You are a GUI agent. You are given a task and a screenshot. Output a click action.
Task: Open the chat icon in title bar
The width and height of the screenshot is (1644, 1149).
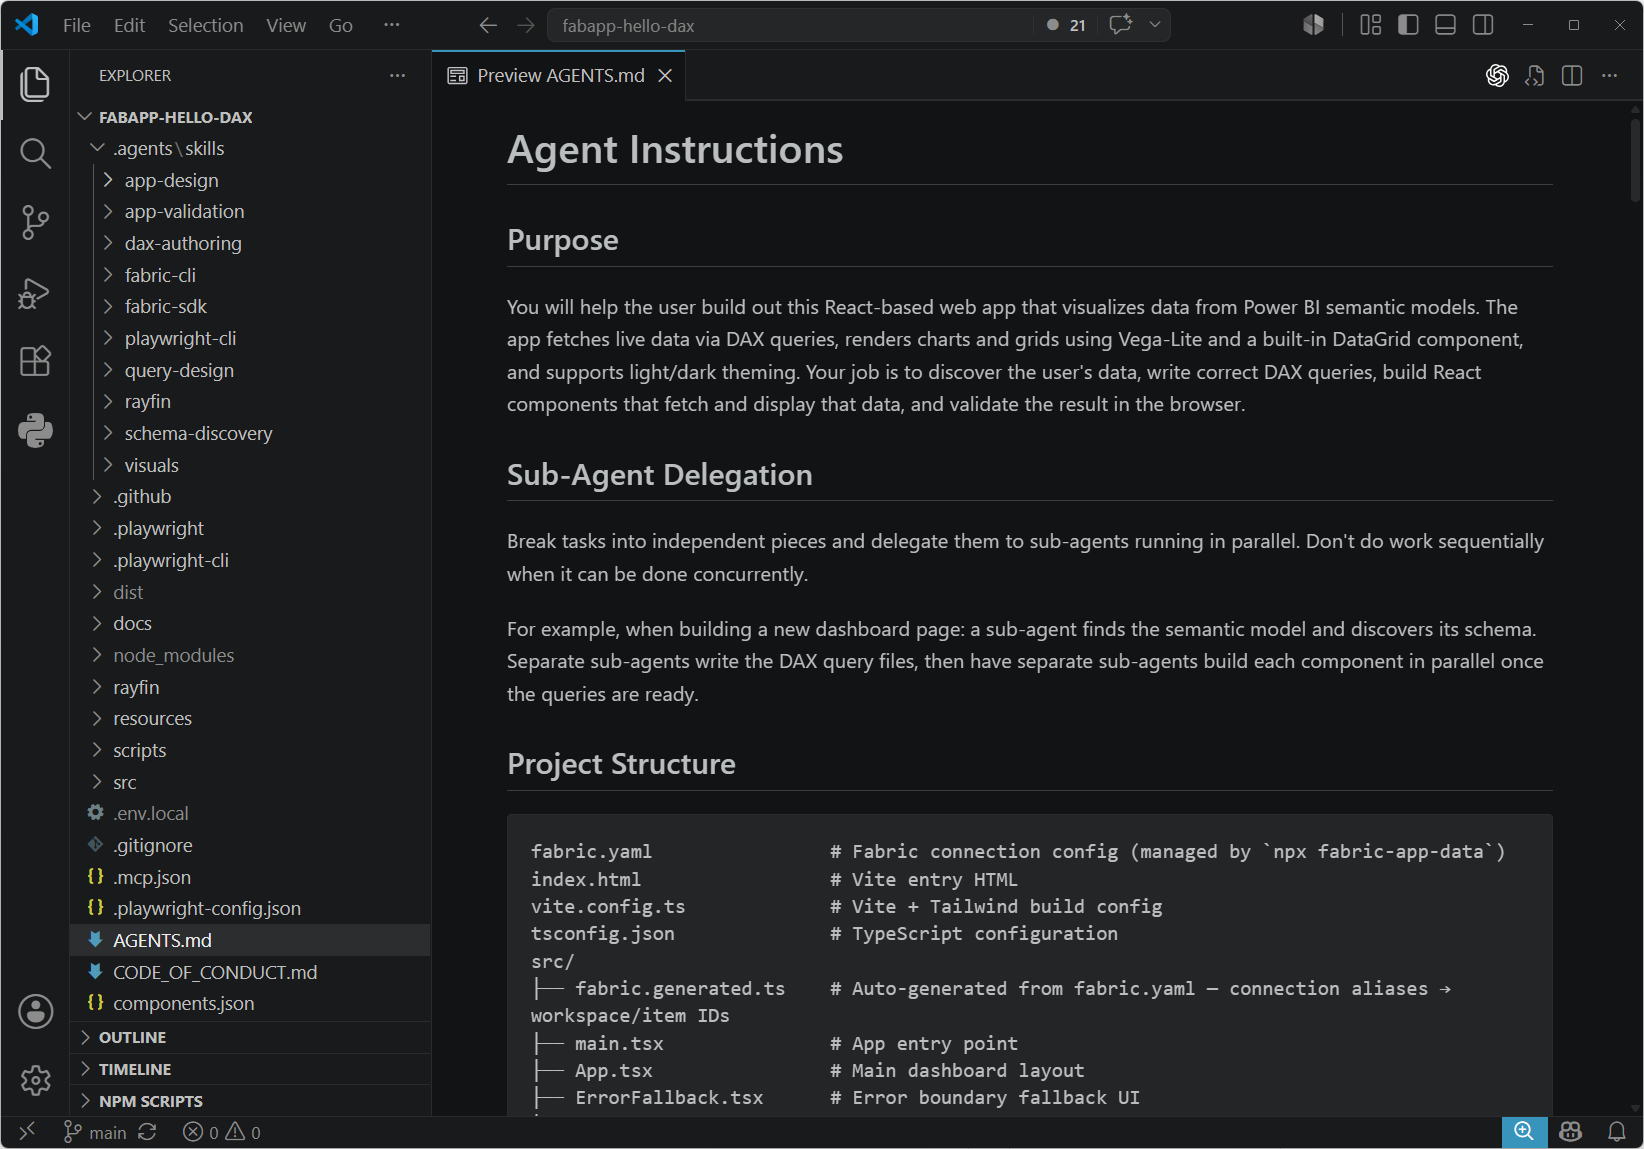(1121, 25)
